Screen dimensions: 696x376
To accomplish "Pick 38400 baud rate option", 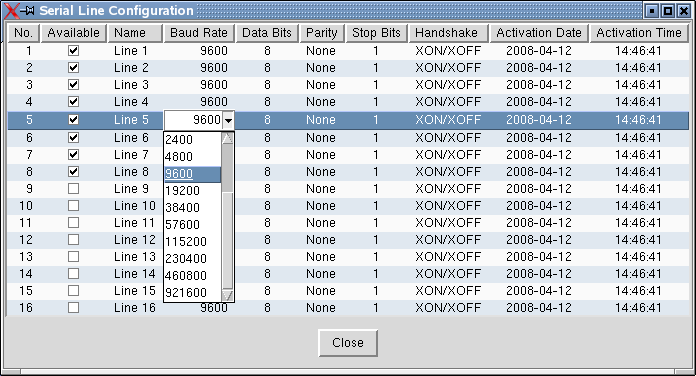I will [192, 208].
